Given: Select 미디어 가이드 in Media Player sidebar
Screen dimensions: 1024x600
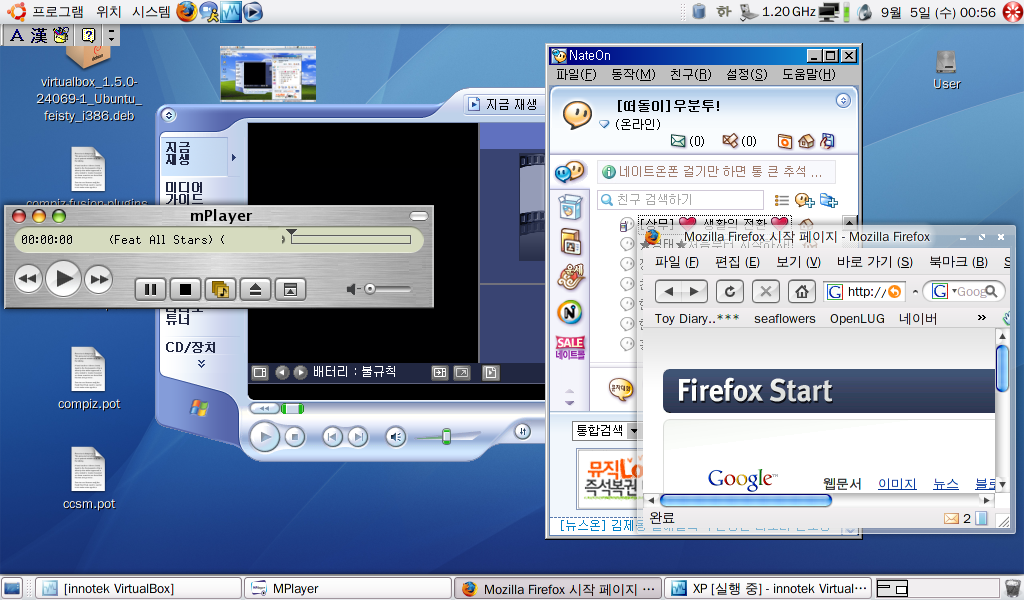Looking at the screenshot, I should [x=184, y=193].
